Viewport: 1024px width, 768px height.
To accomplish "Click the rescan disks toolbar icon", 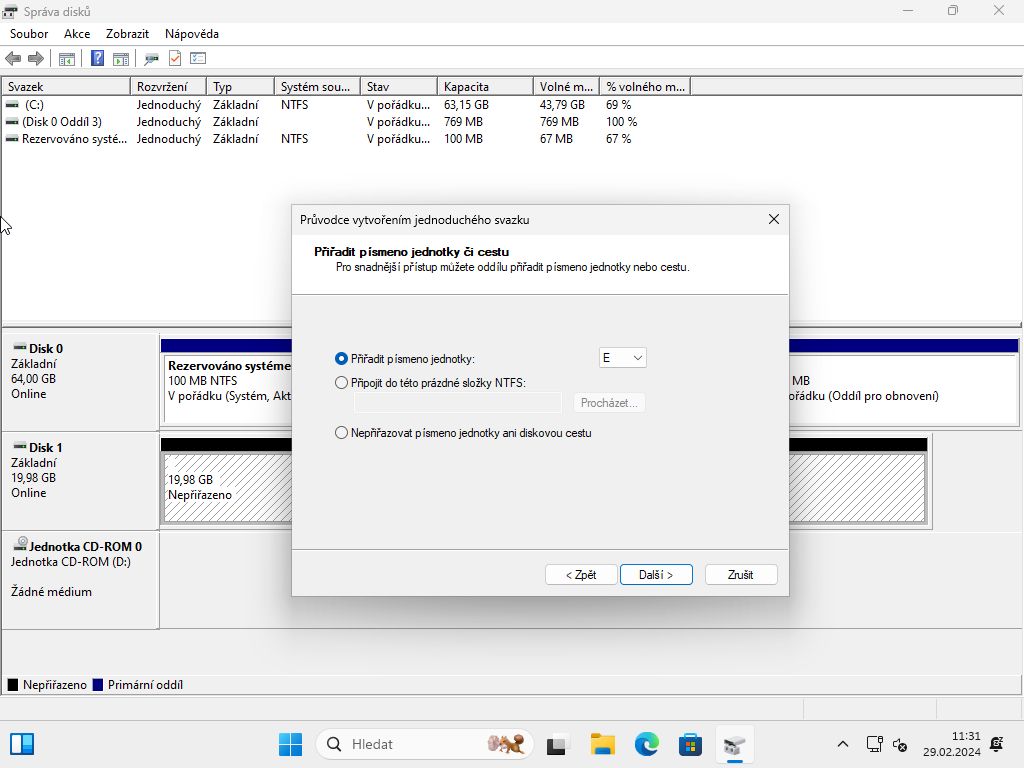I will [152, 59].
